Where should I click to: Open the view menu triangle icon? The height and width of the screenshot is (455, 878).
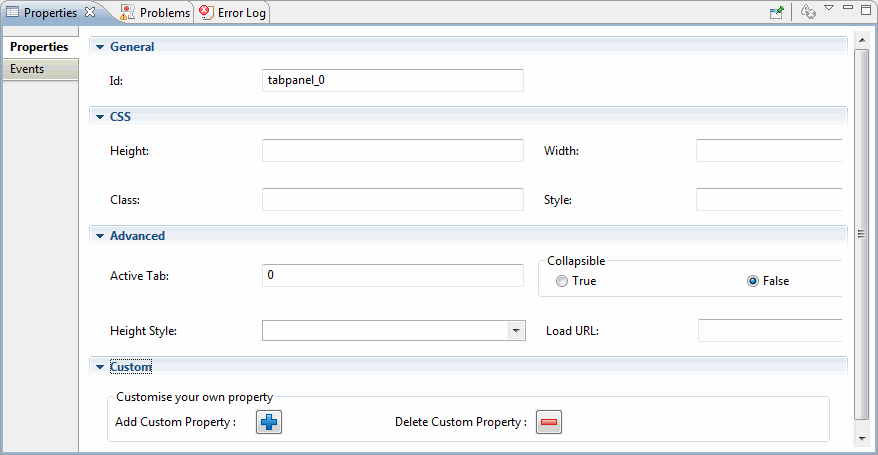coord(829,8)
